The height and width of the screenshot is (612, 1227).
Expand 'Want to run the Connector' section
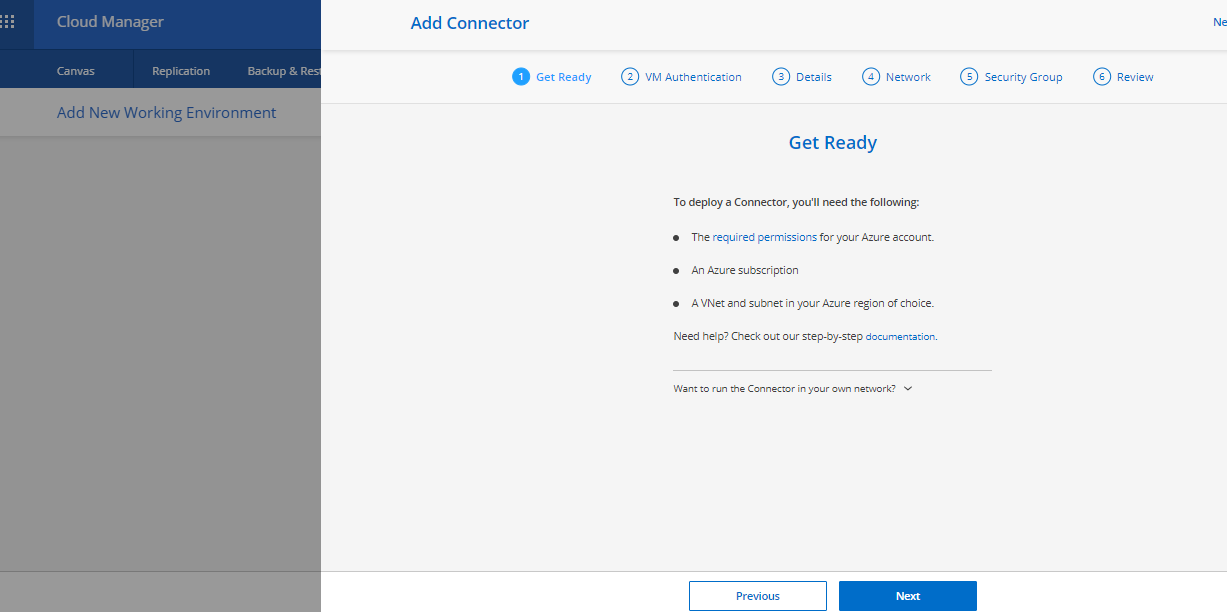coord(784,389)
